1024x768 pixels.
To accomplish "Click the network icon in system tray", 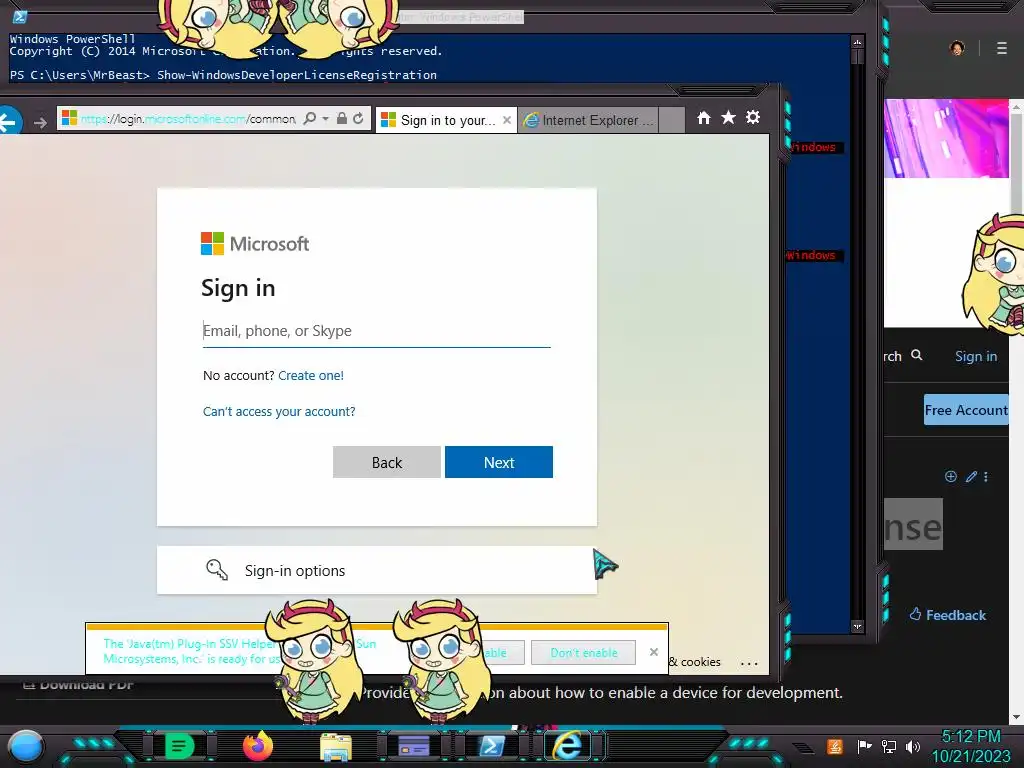I will (889, 746).
